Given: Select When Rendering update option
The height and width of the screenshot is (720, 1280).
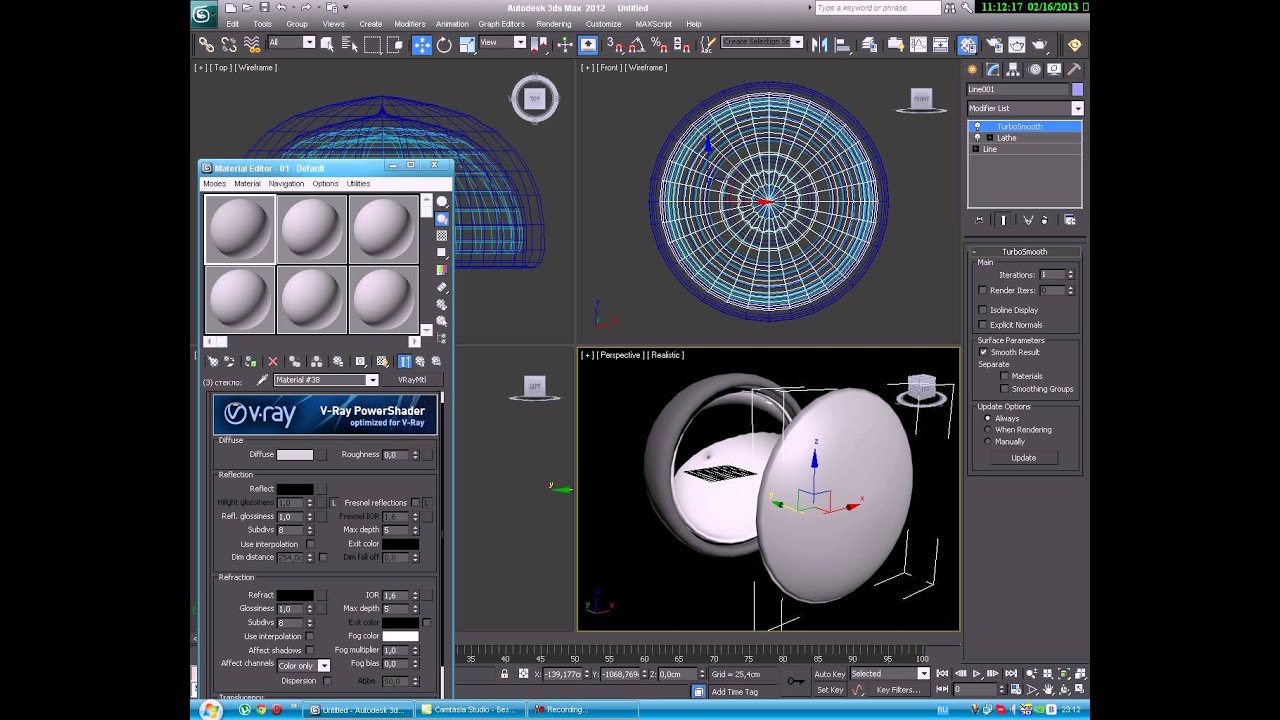Looking at the screenshot, I should pos(987,430).
